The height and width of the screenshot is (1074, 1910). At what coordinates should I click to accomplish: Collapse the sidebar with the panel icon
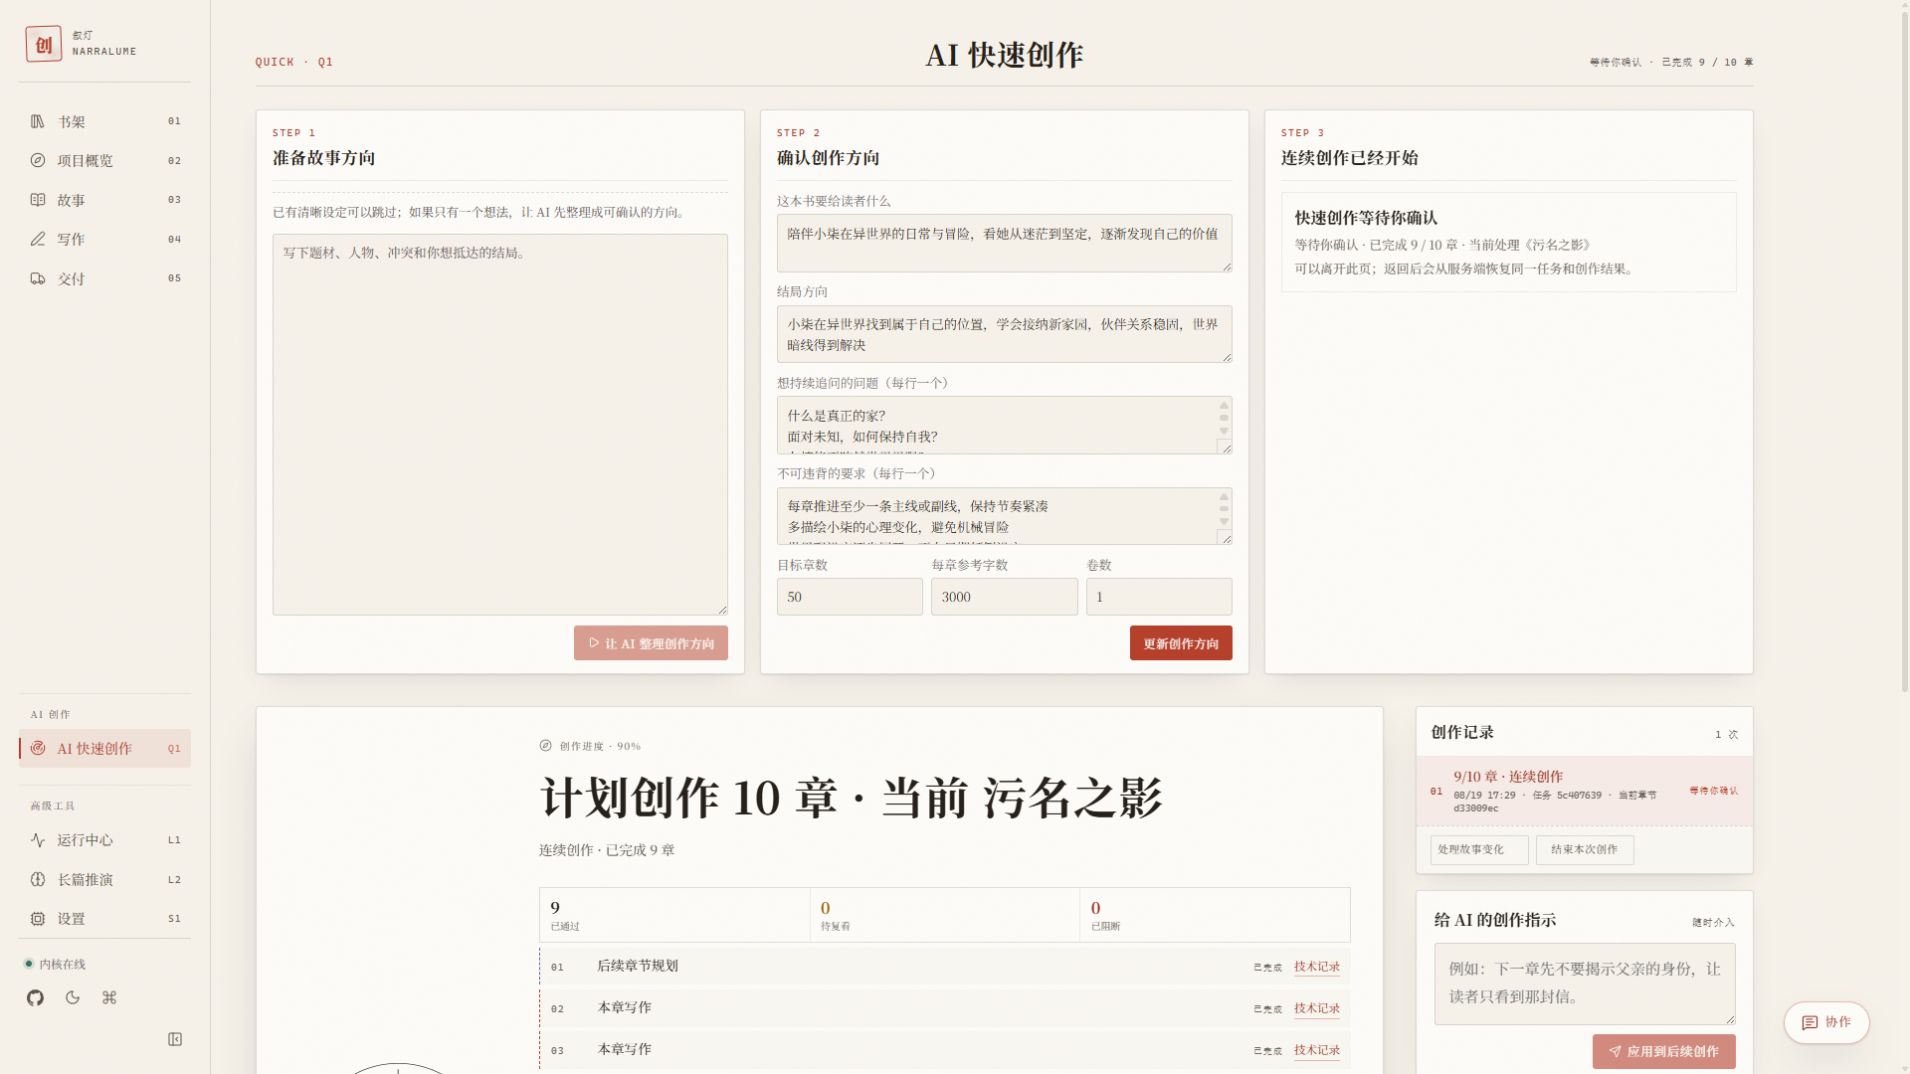(x=175, y=1040)
